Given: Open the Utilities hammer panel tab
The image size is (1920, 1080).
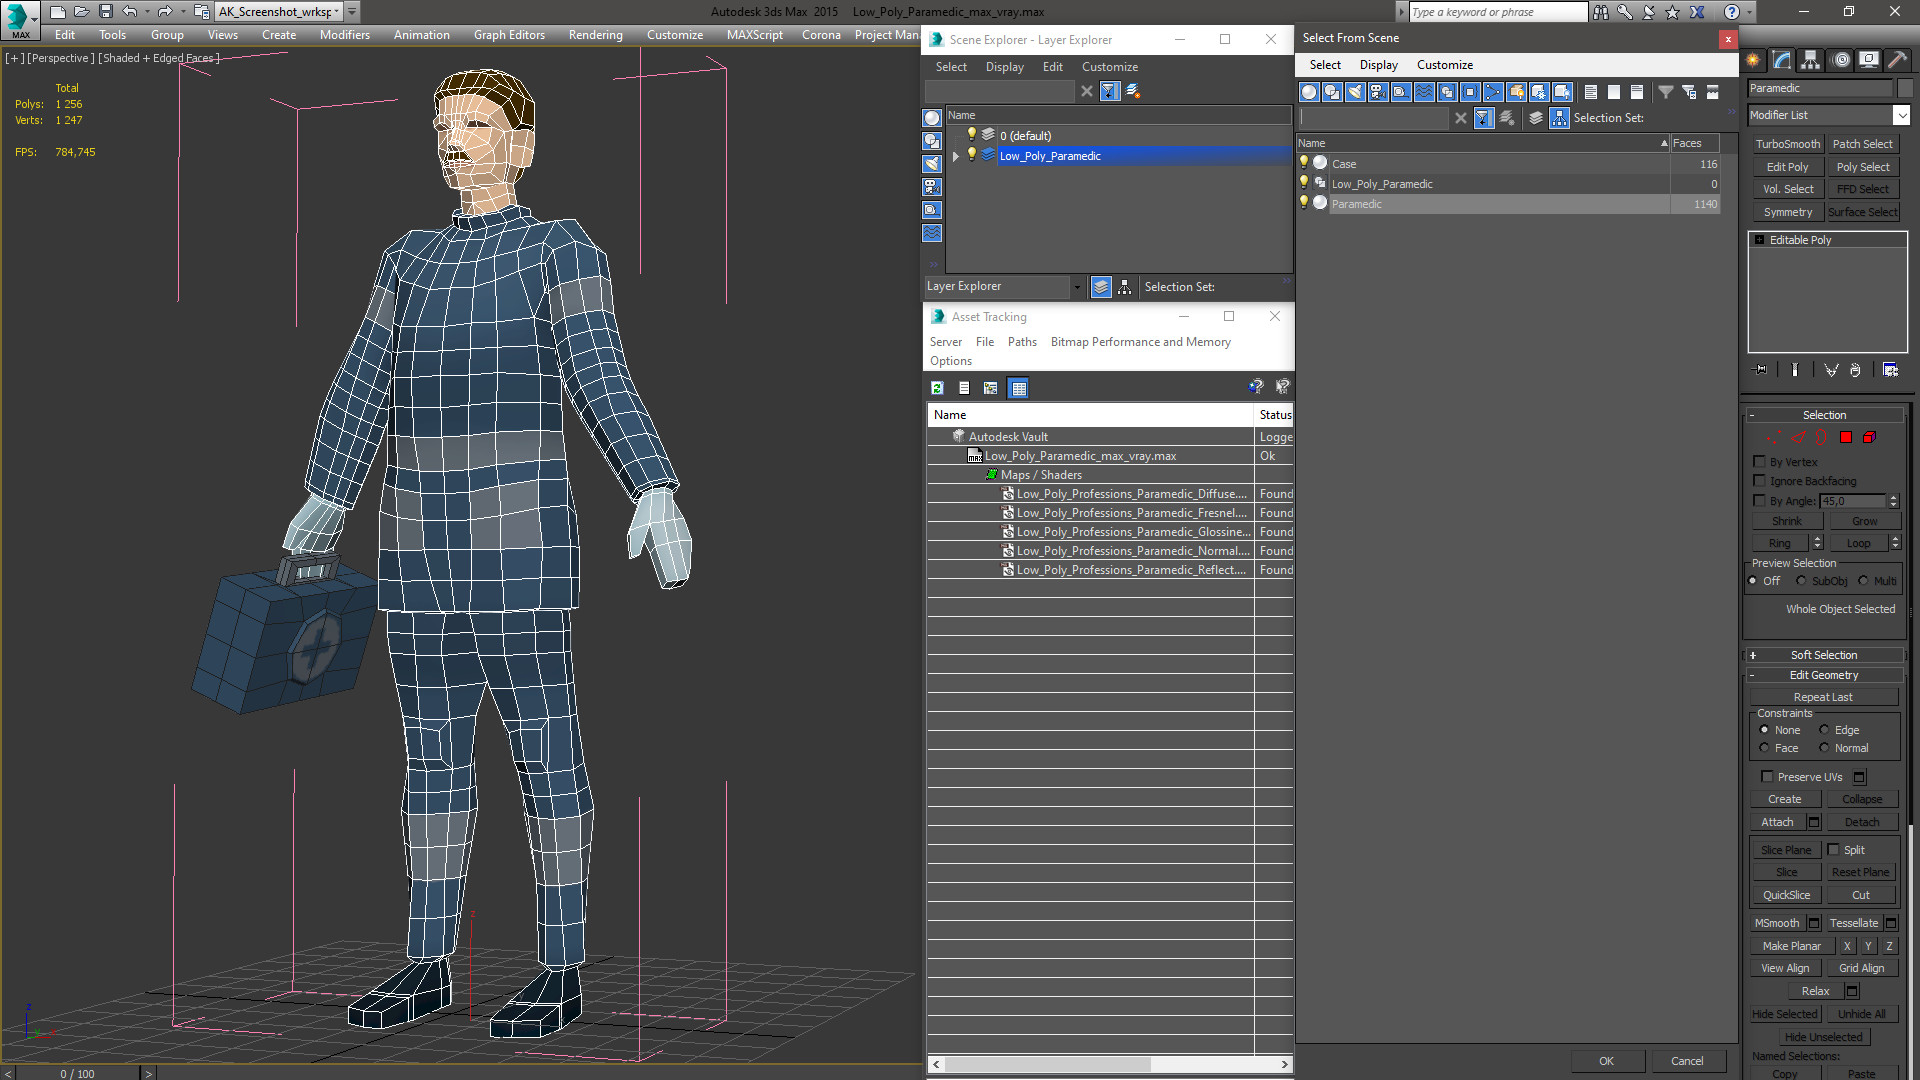Looking at the screenshot, I should [x=1897, y=61].
